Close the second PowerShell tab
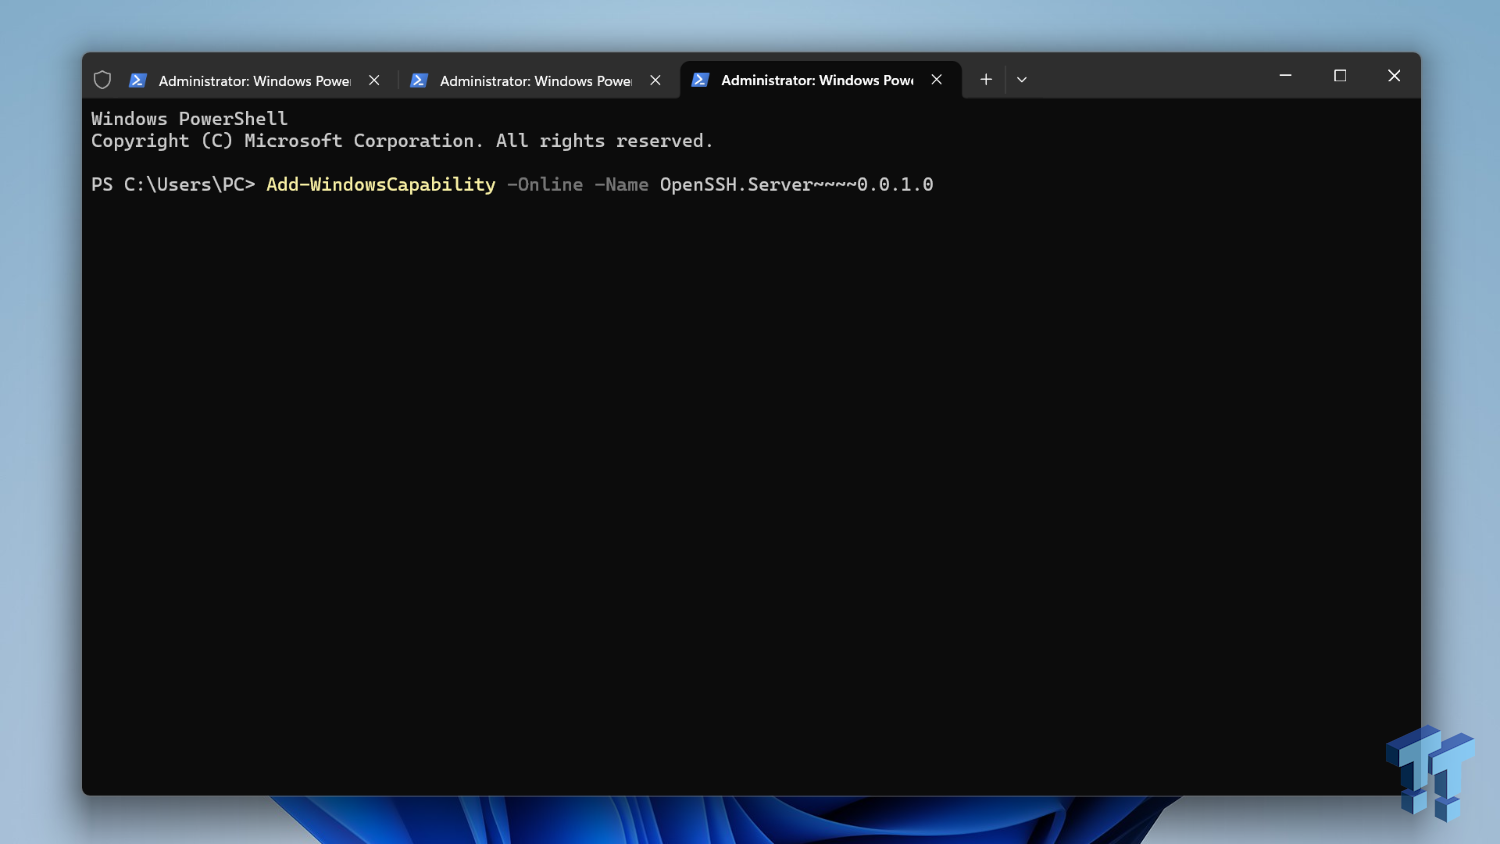The image size is (1500, 844). tap(655, 80)
